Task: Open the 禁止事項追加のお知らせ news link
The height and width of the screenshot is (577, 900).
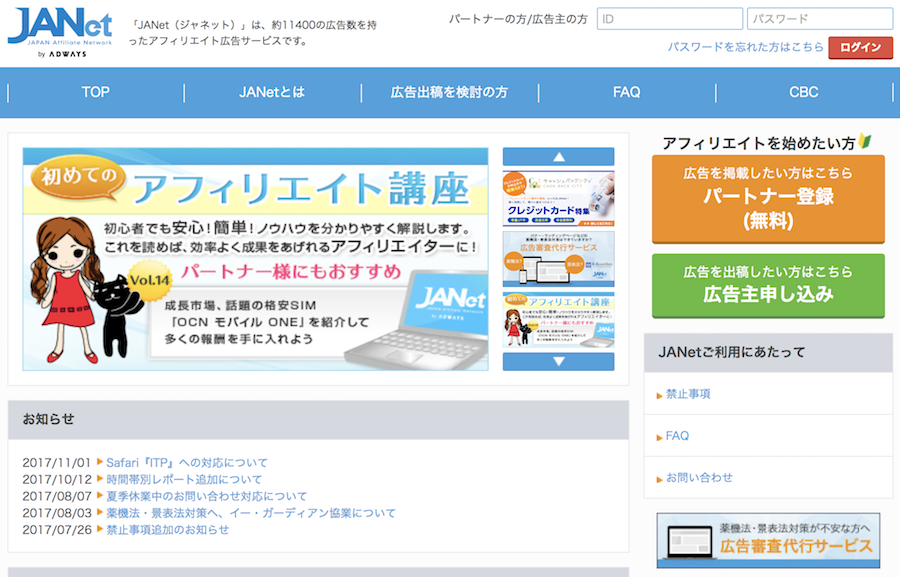Action: click(168, 529)
